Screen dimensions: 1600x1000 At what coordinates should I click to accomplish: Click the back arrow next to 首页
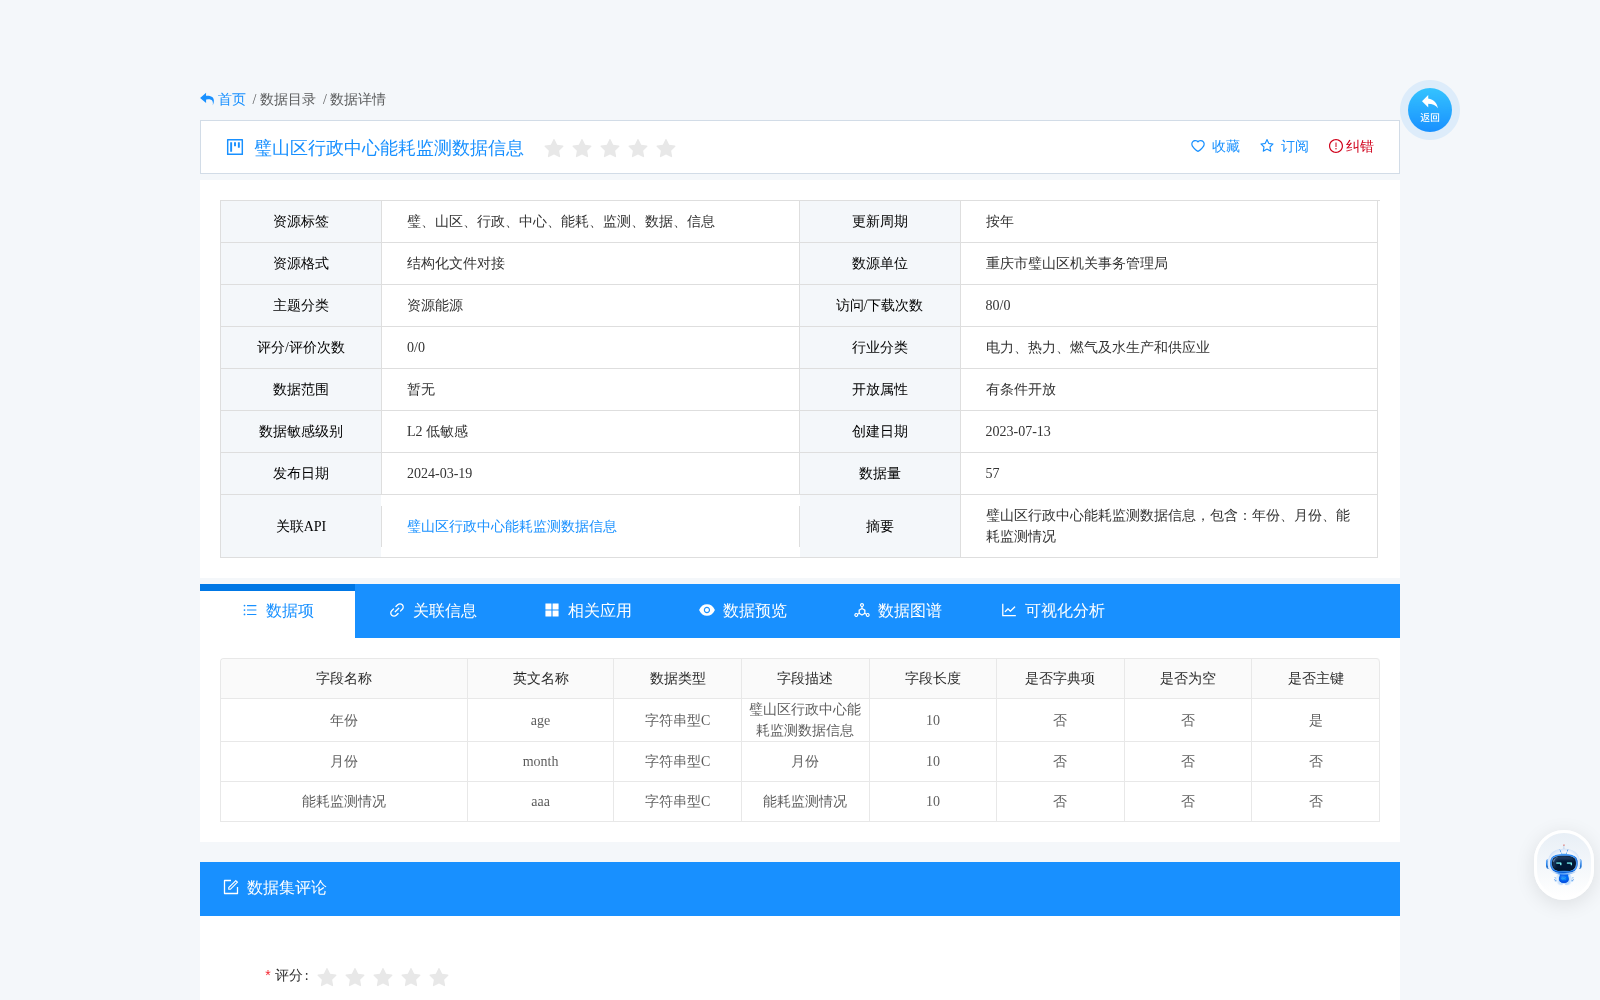(x=207, y=99)
